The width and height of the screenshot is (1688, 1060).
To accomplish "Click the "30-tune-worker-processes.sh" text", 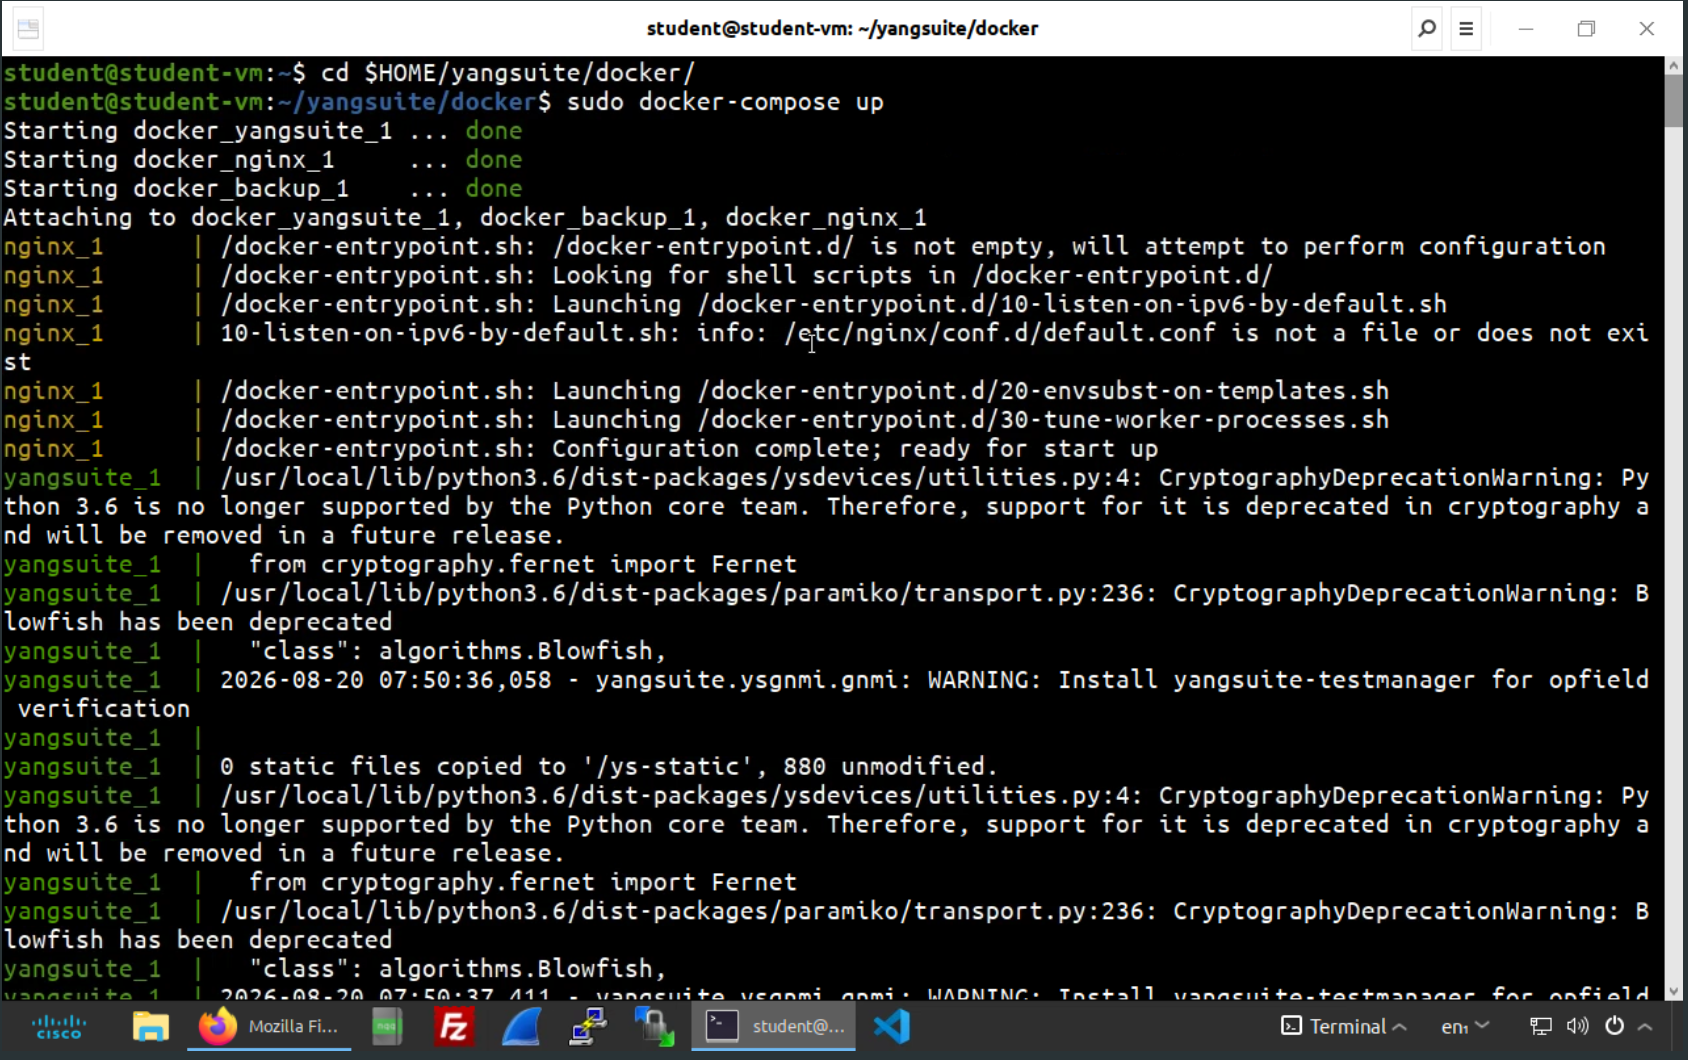I will [x=1195, y=420].
